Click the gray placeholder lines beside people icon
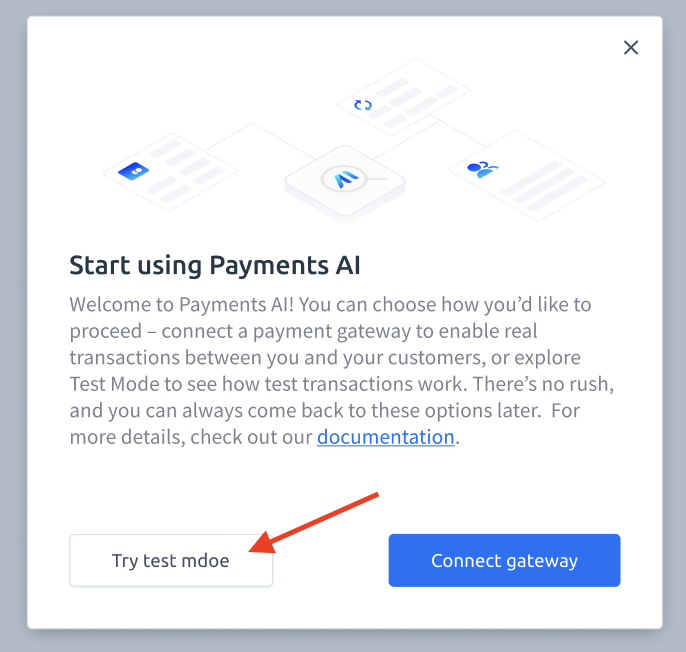 point(545,186)
